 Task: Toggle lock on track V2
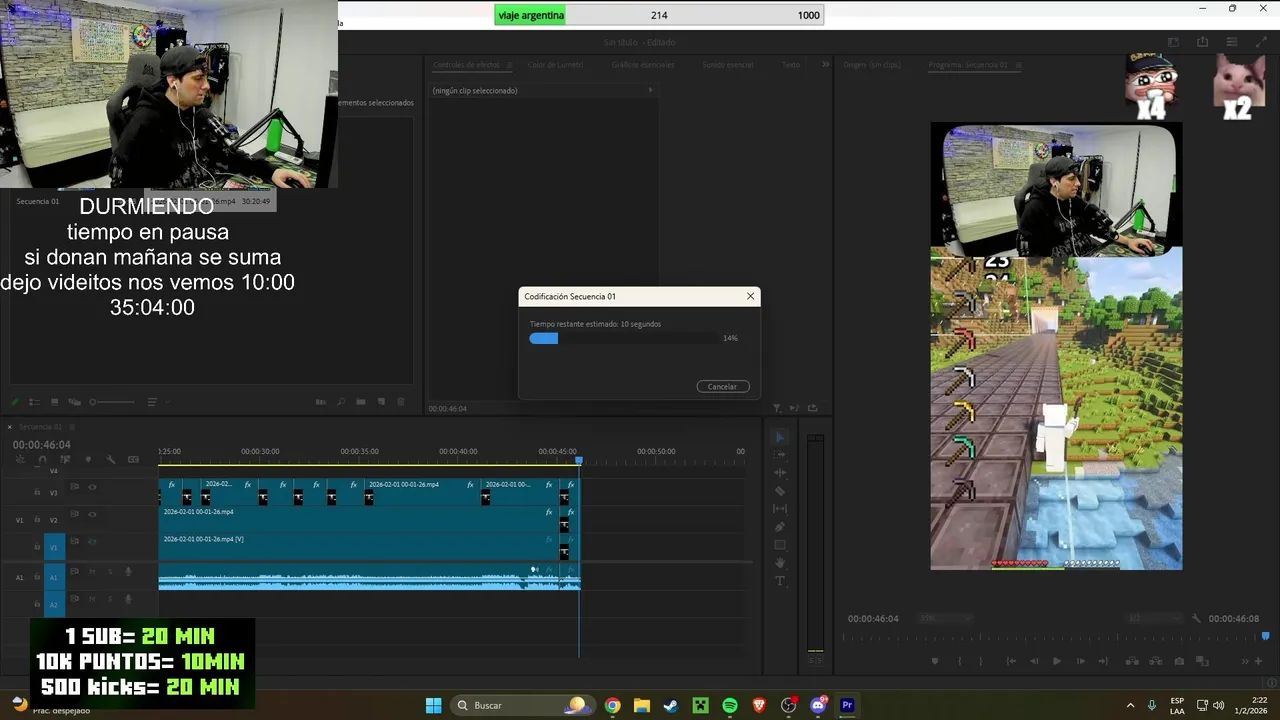pyautogui.click(x=38, y=520)
